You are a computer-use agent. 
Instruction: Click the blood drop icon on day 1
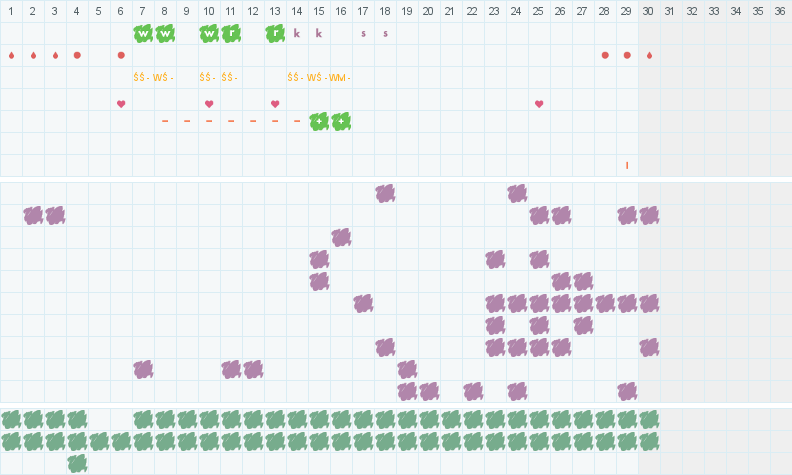[x=11, y=55]
